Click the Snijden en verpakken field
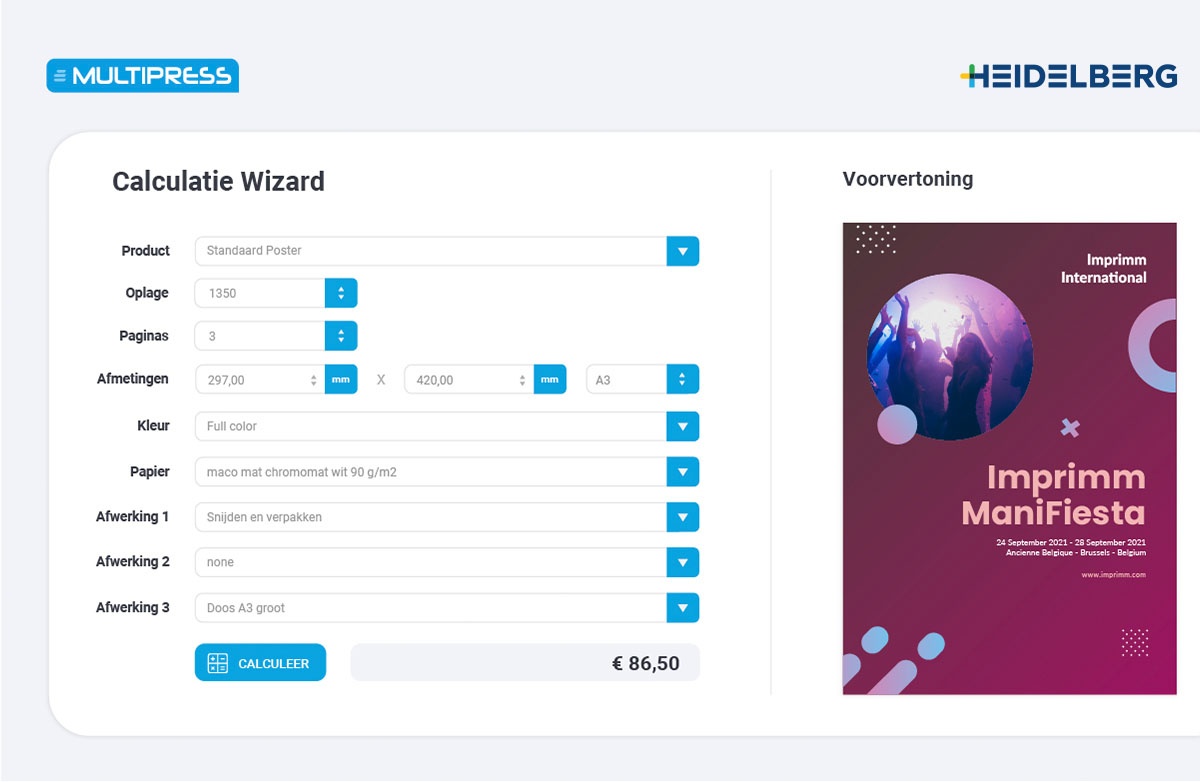Screen dimensions: 1200x782 431,517
